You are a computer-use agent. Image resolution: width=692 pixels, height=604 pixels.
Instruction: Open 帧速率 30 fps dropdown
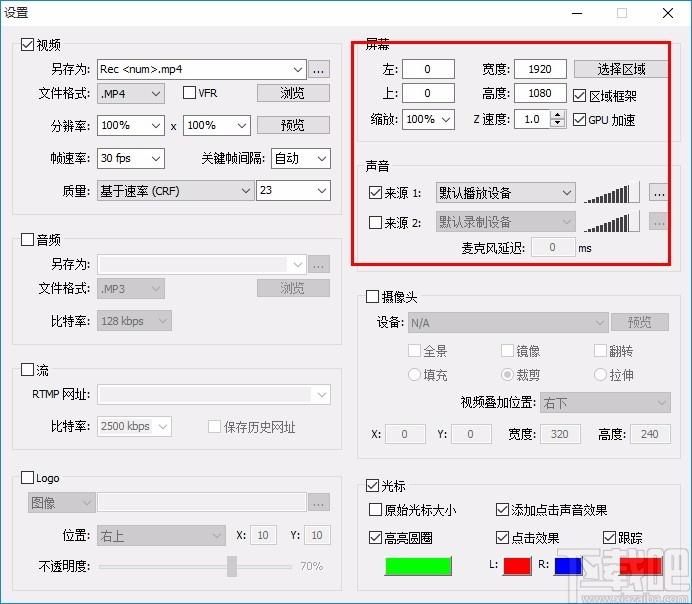(x=131, y=158)
